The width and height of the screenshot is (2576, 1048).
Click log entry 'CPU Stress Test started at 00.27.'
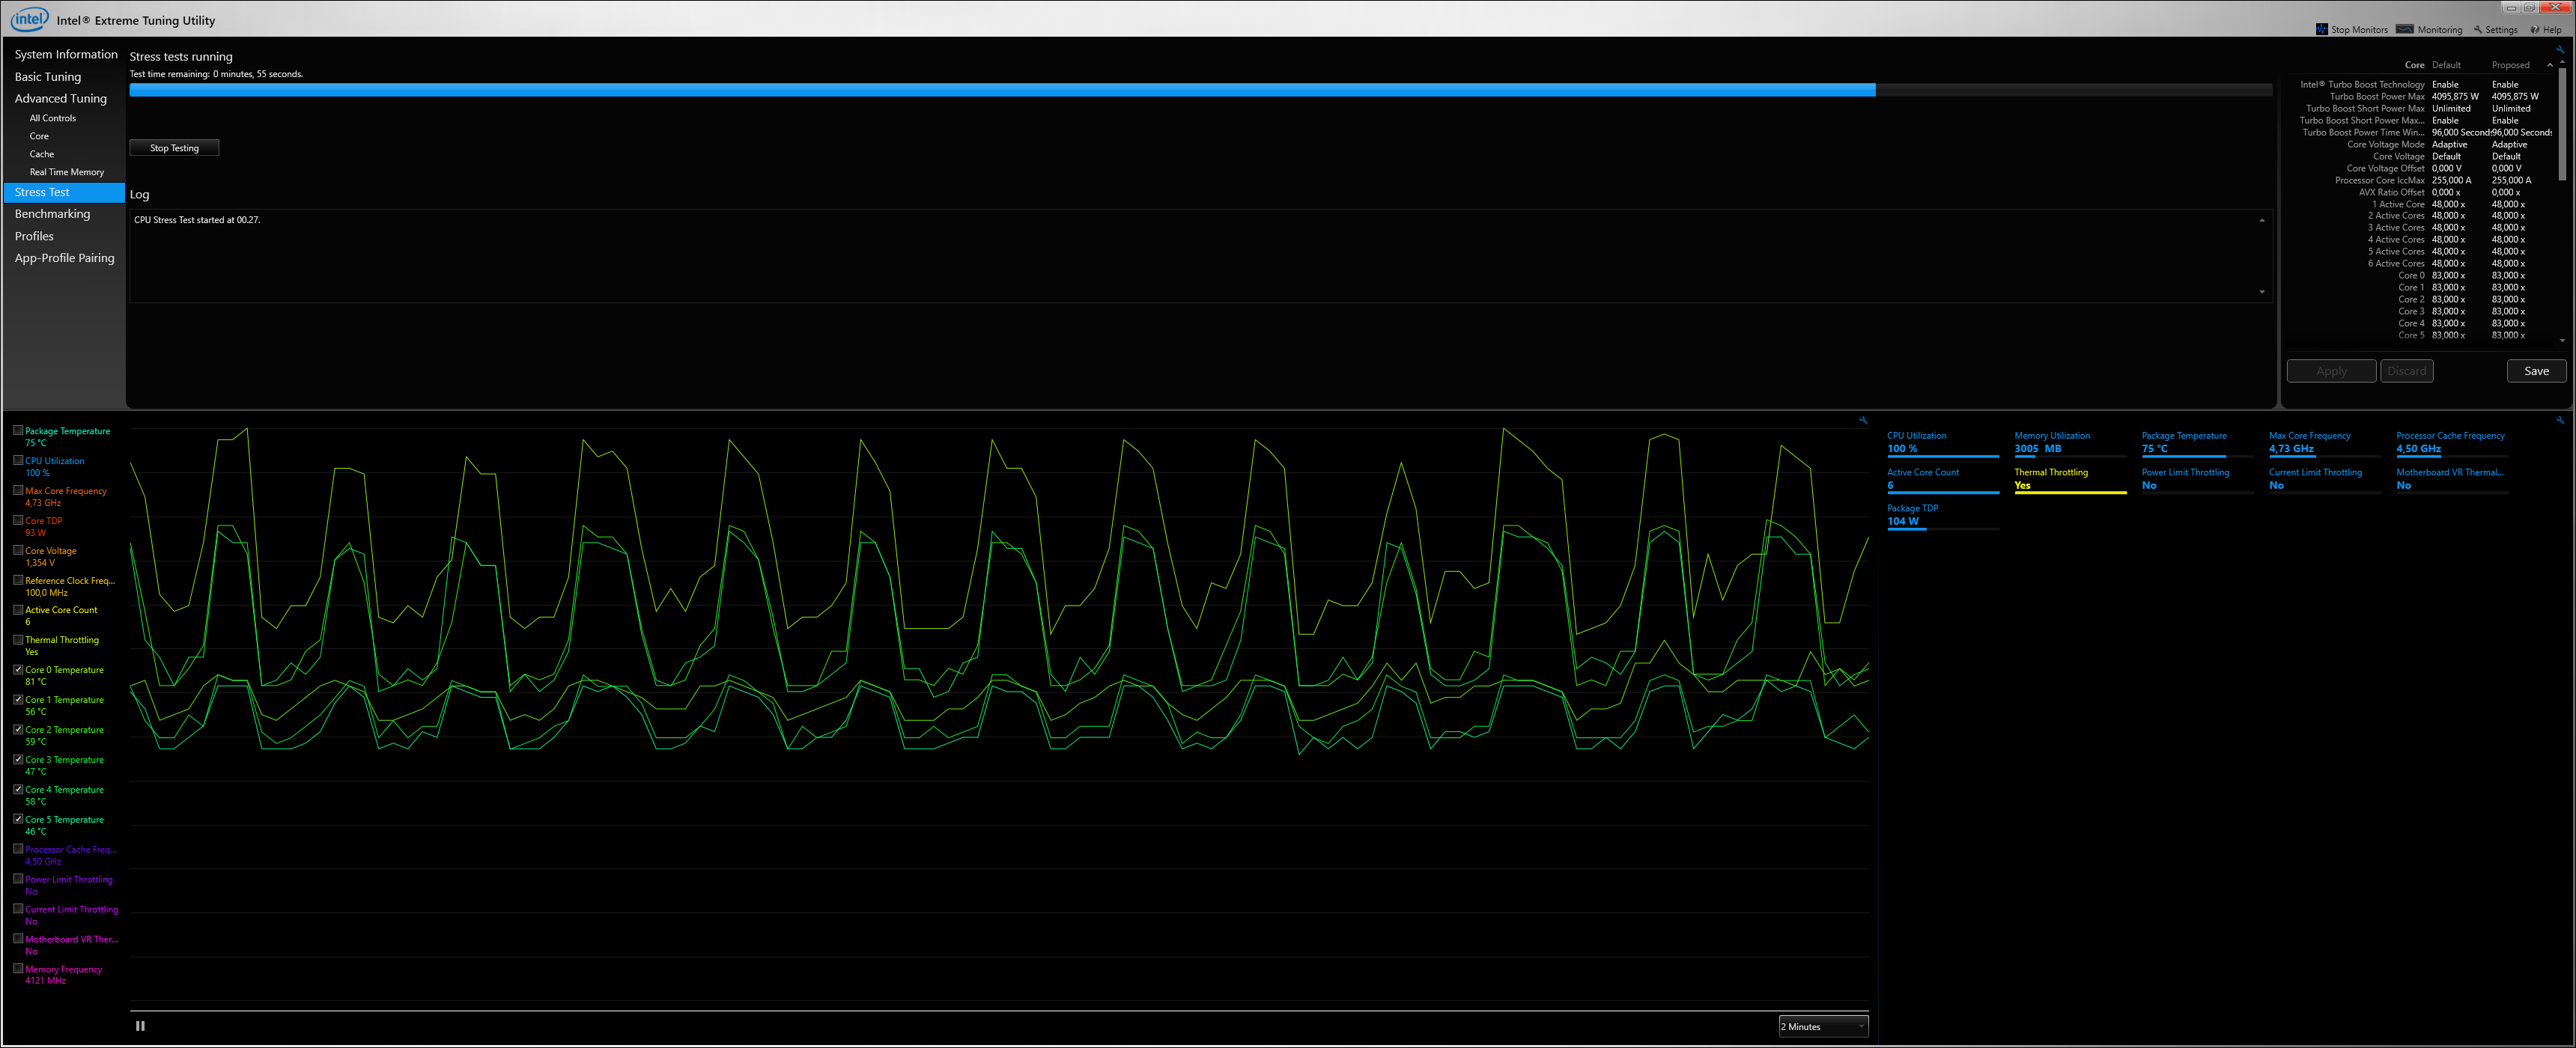pyautogui.click(x=197, y=220)
